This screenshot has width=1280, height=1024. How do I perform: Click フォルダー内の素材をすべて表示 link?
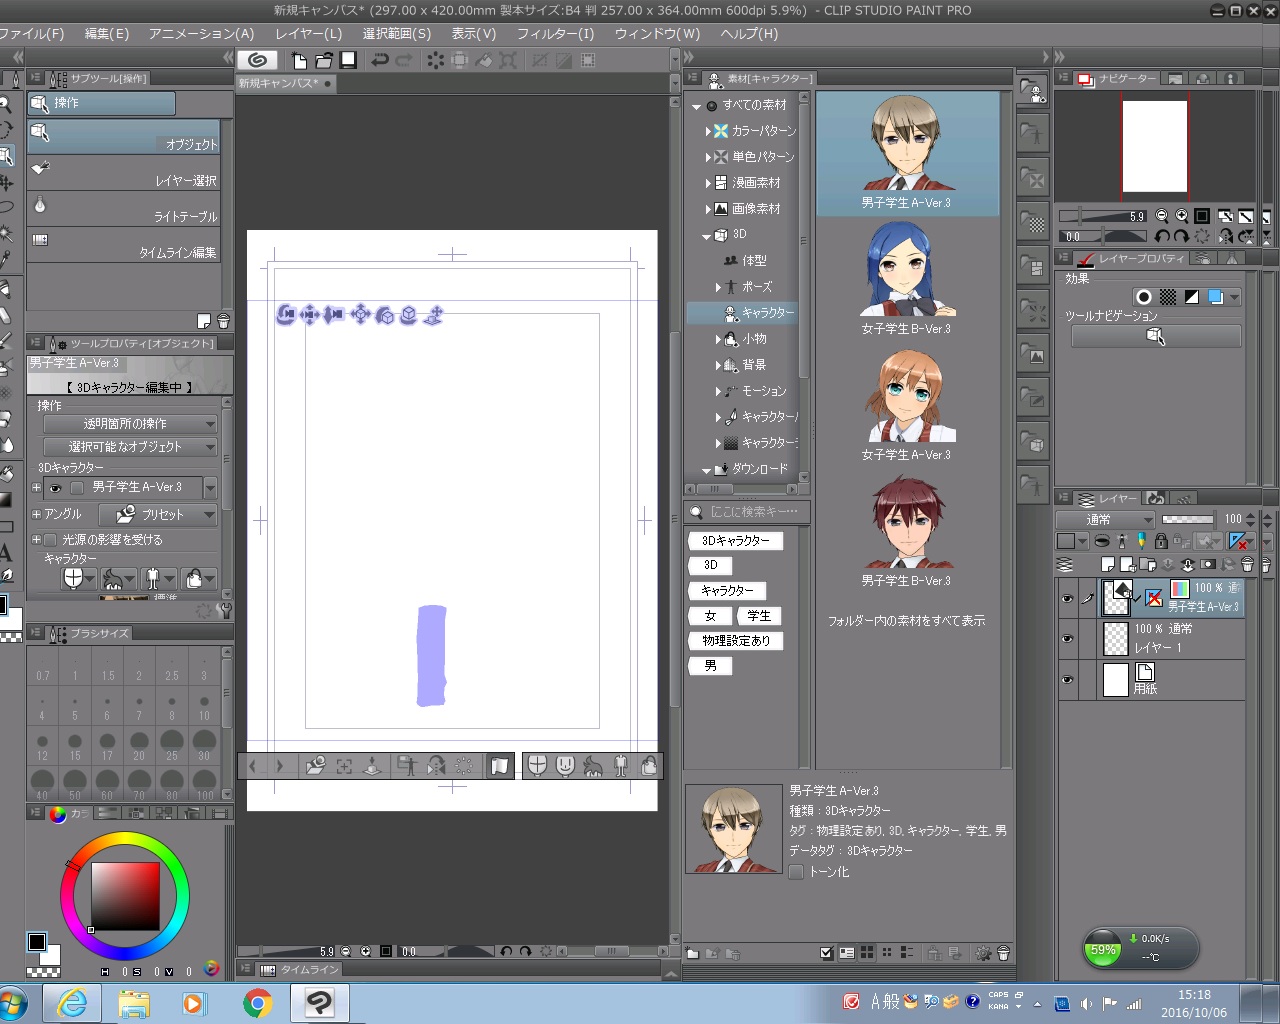tap(906, 621)
